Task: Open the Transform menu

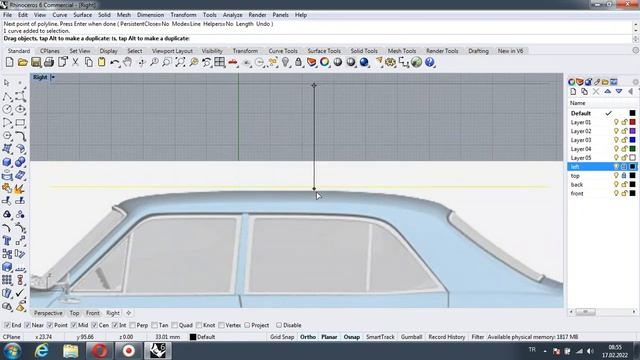Action: coord(183,15)
